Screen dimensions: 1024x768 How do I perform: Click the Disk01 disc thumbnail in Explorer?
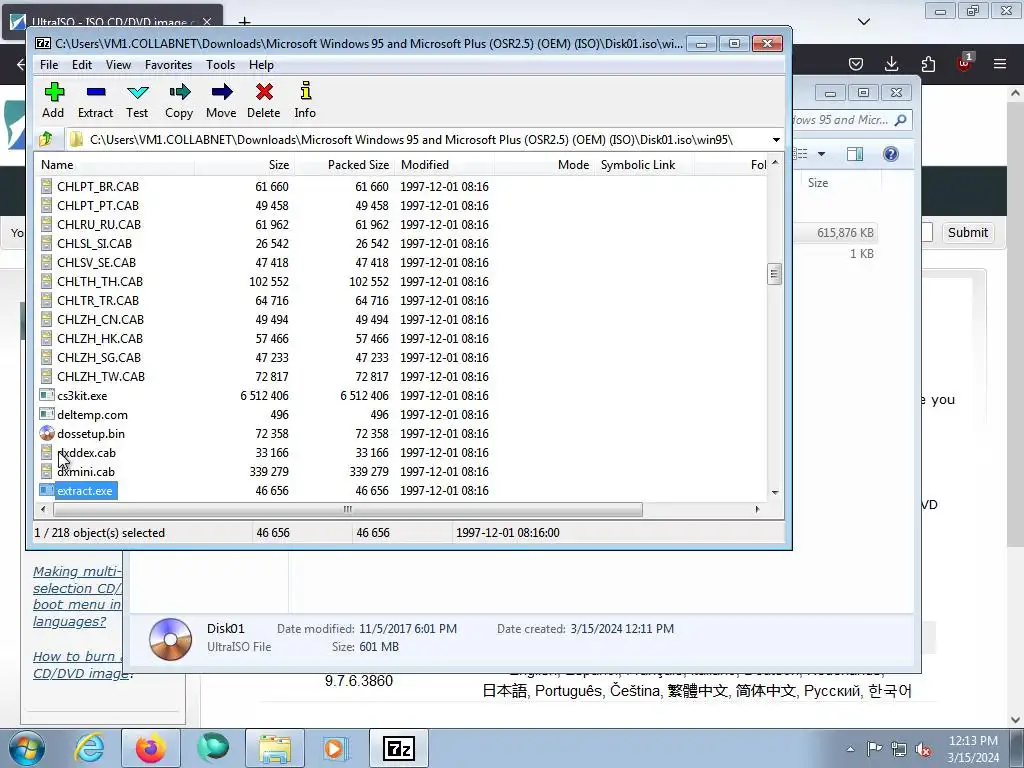coord(170,639)
